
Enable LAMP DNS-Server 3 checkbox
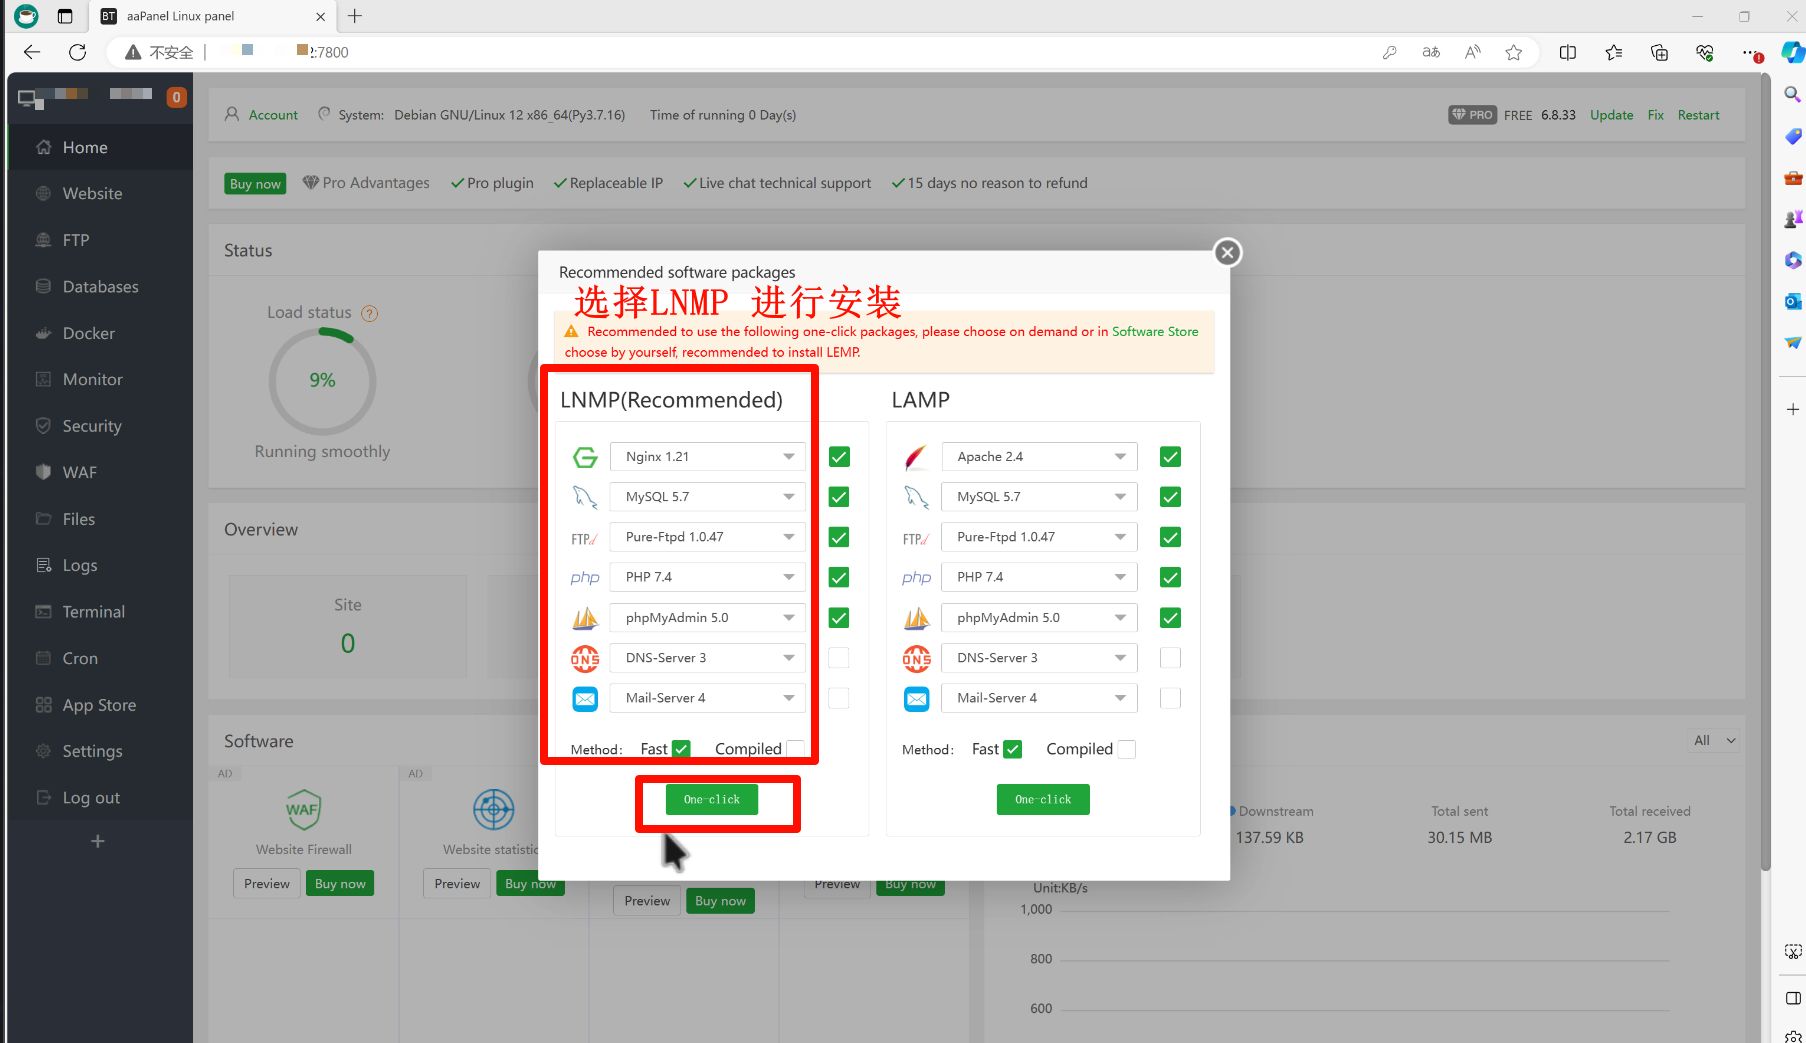pyautogui.click(x=1170, y=658)
